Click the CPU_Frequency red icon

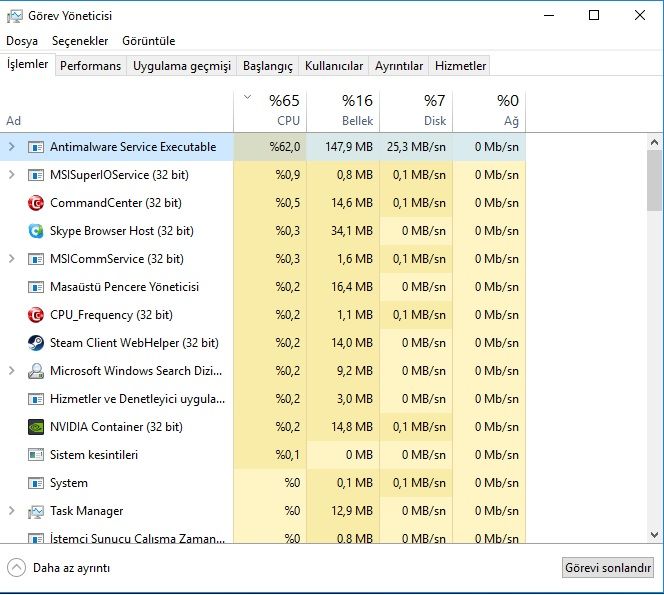(x=36, y=315)
